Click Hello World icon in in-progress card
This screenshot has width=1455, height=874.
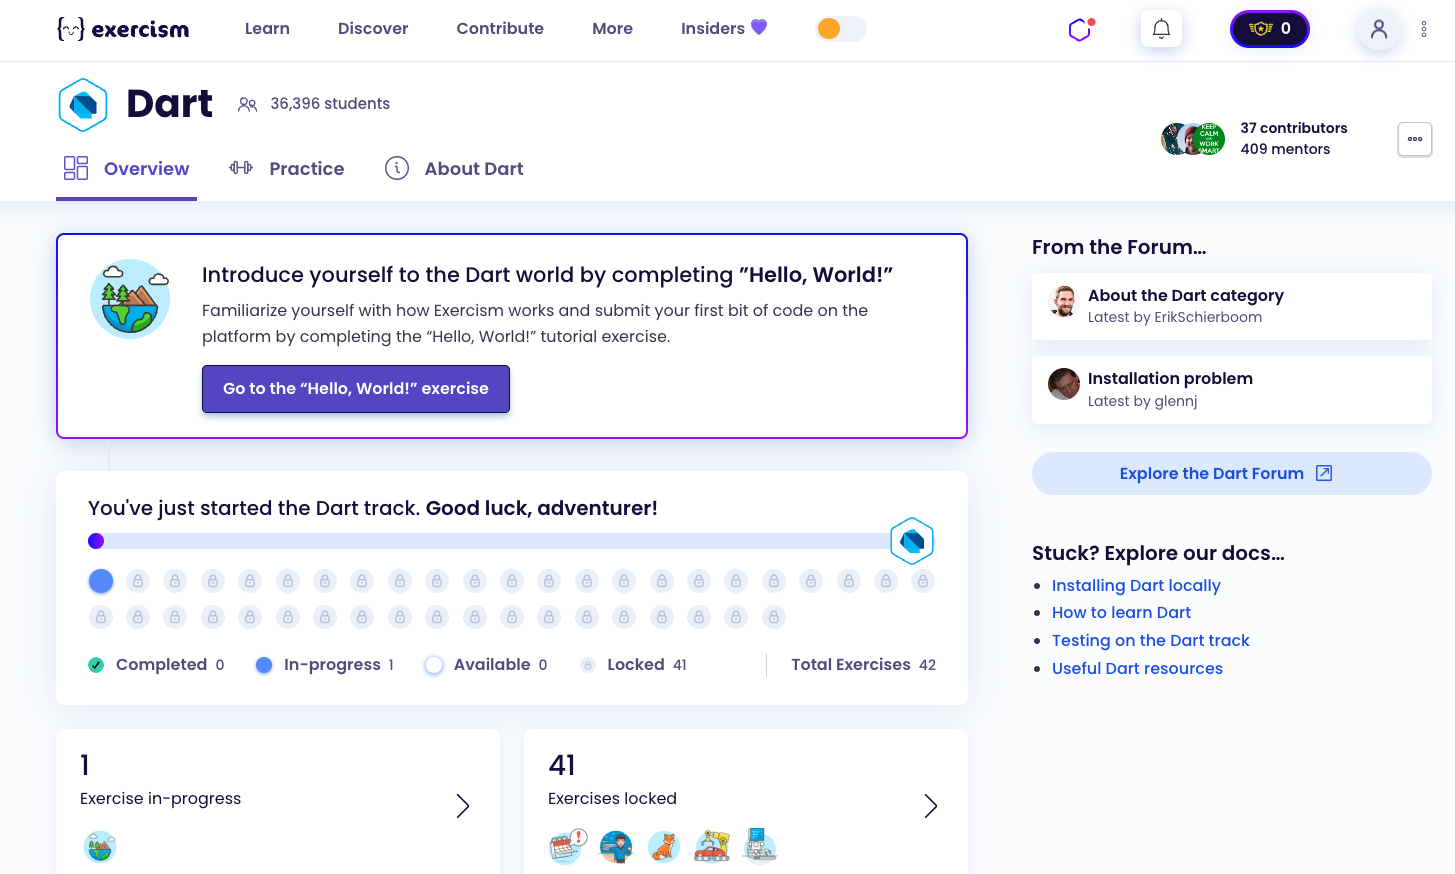point(100,847)
